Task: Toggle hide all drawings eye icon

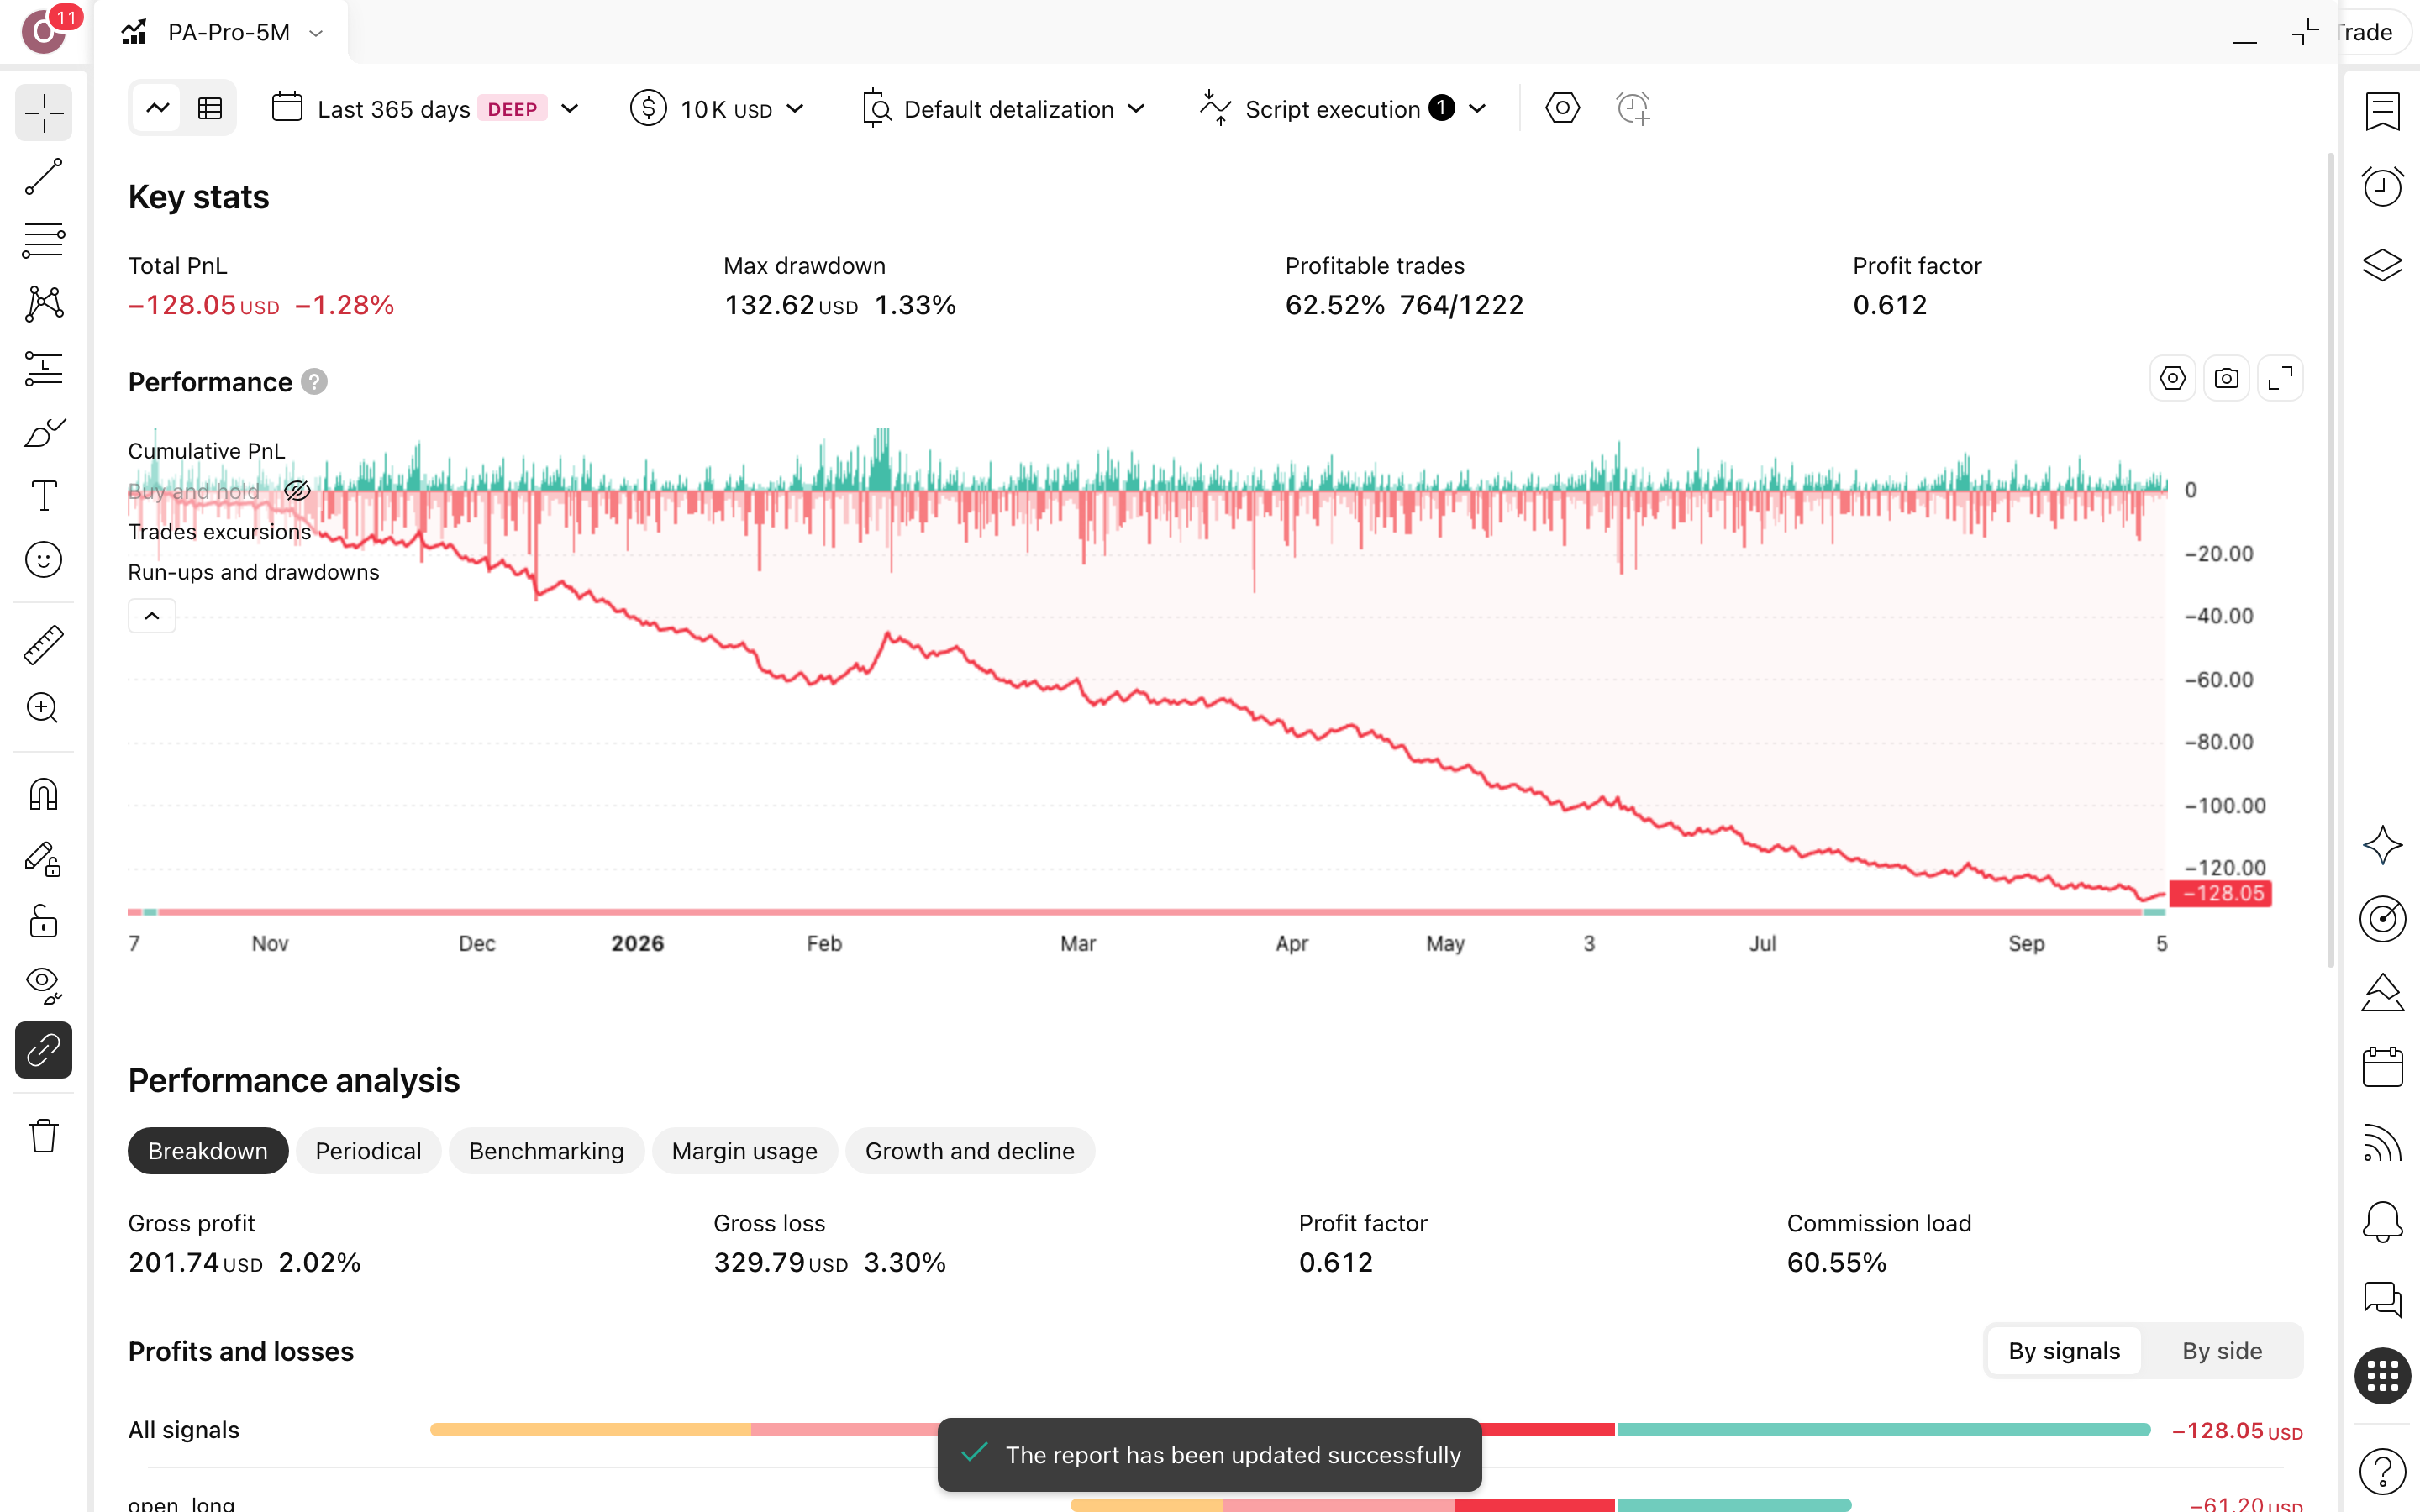Action: coord(43,986)
